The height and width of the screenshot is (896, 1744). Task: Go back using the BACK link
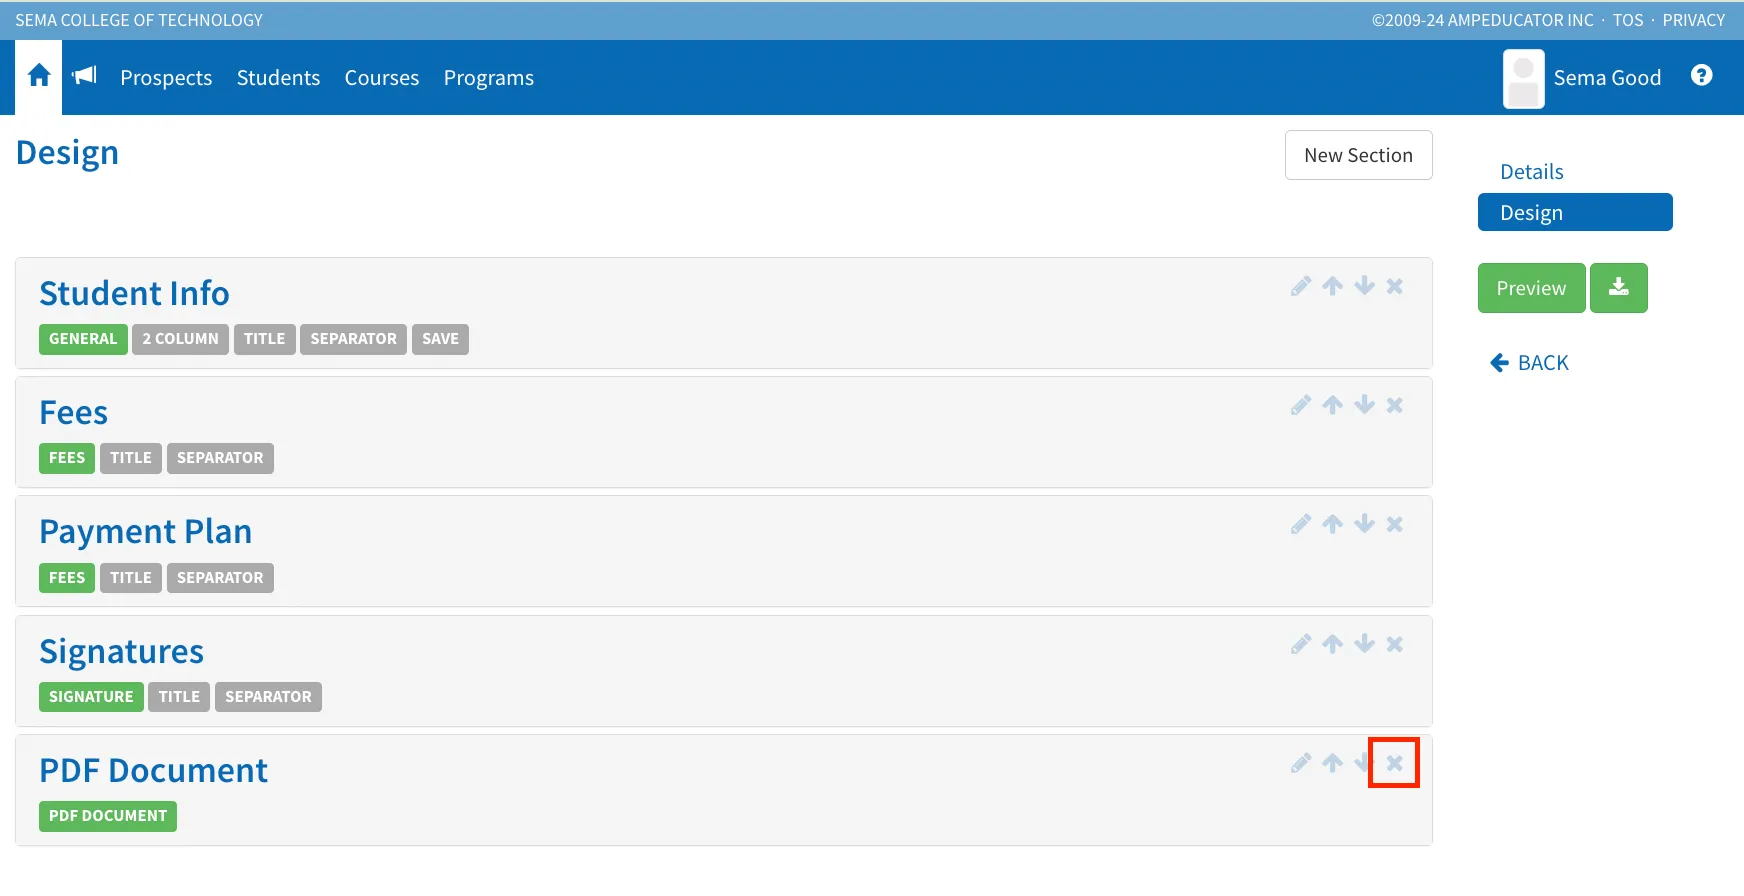click(1529, 363)
